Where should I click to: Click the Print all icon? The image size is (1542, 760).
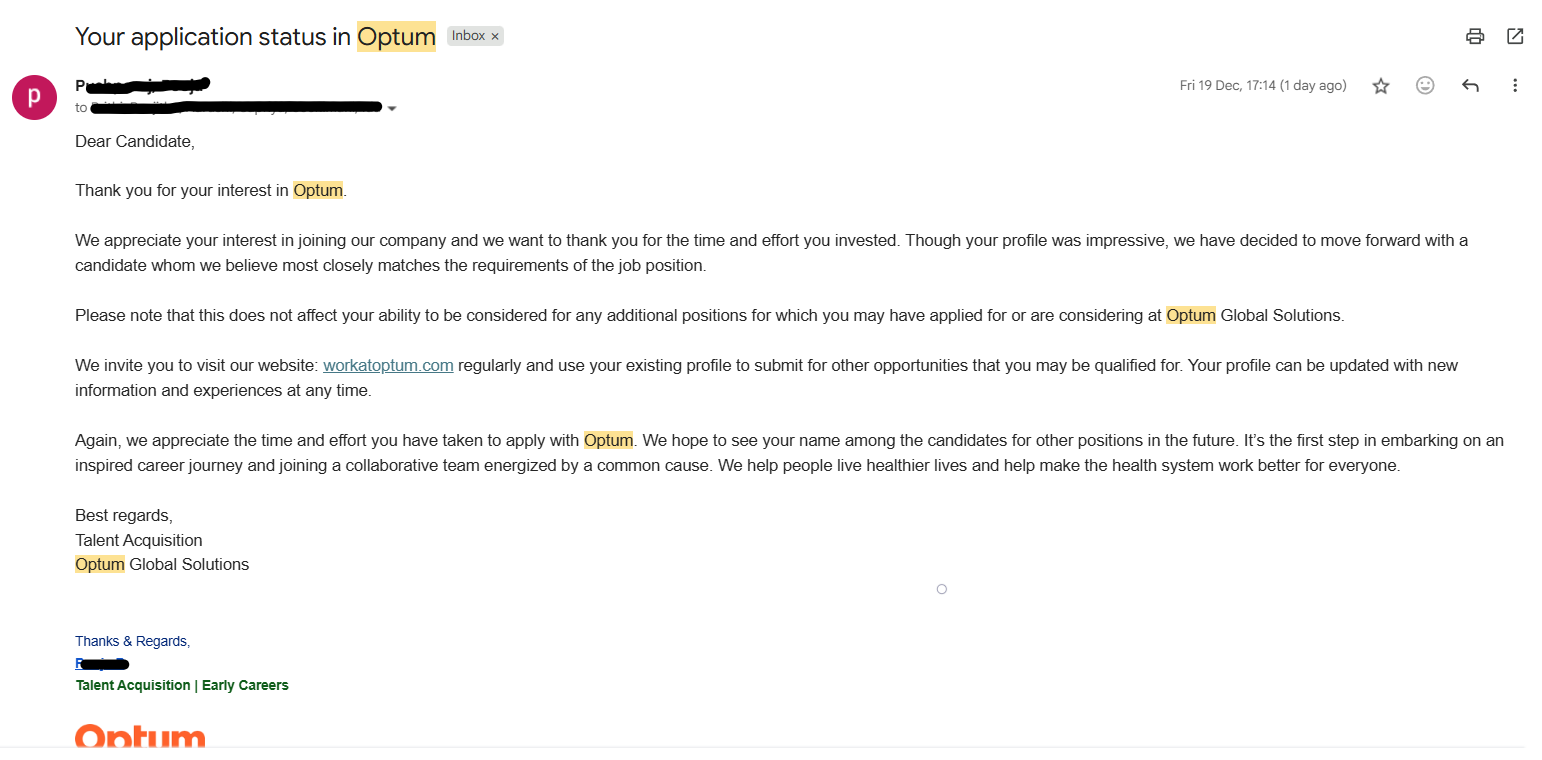[1475, 35]
